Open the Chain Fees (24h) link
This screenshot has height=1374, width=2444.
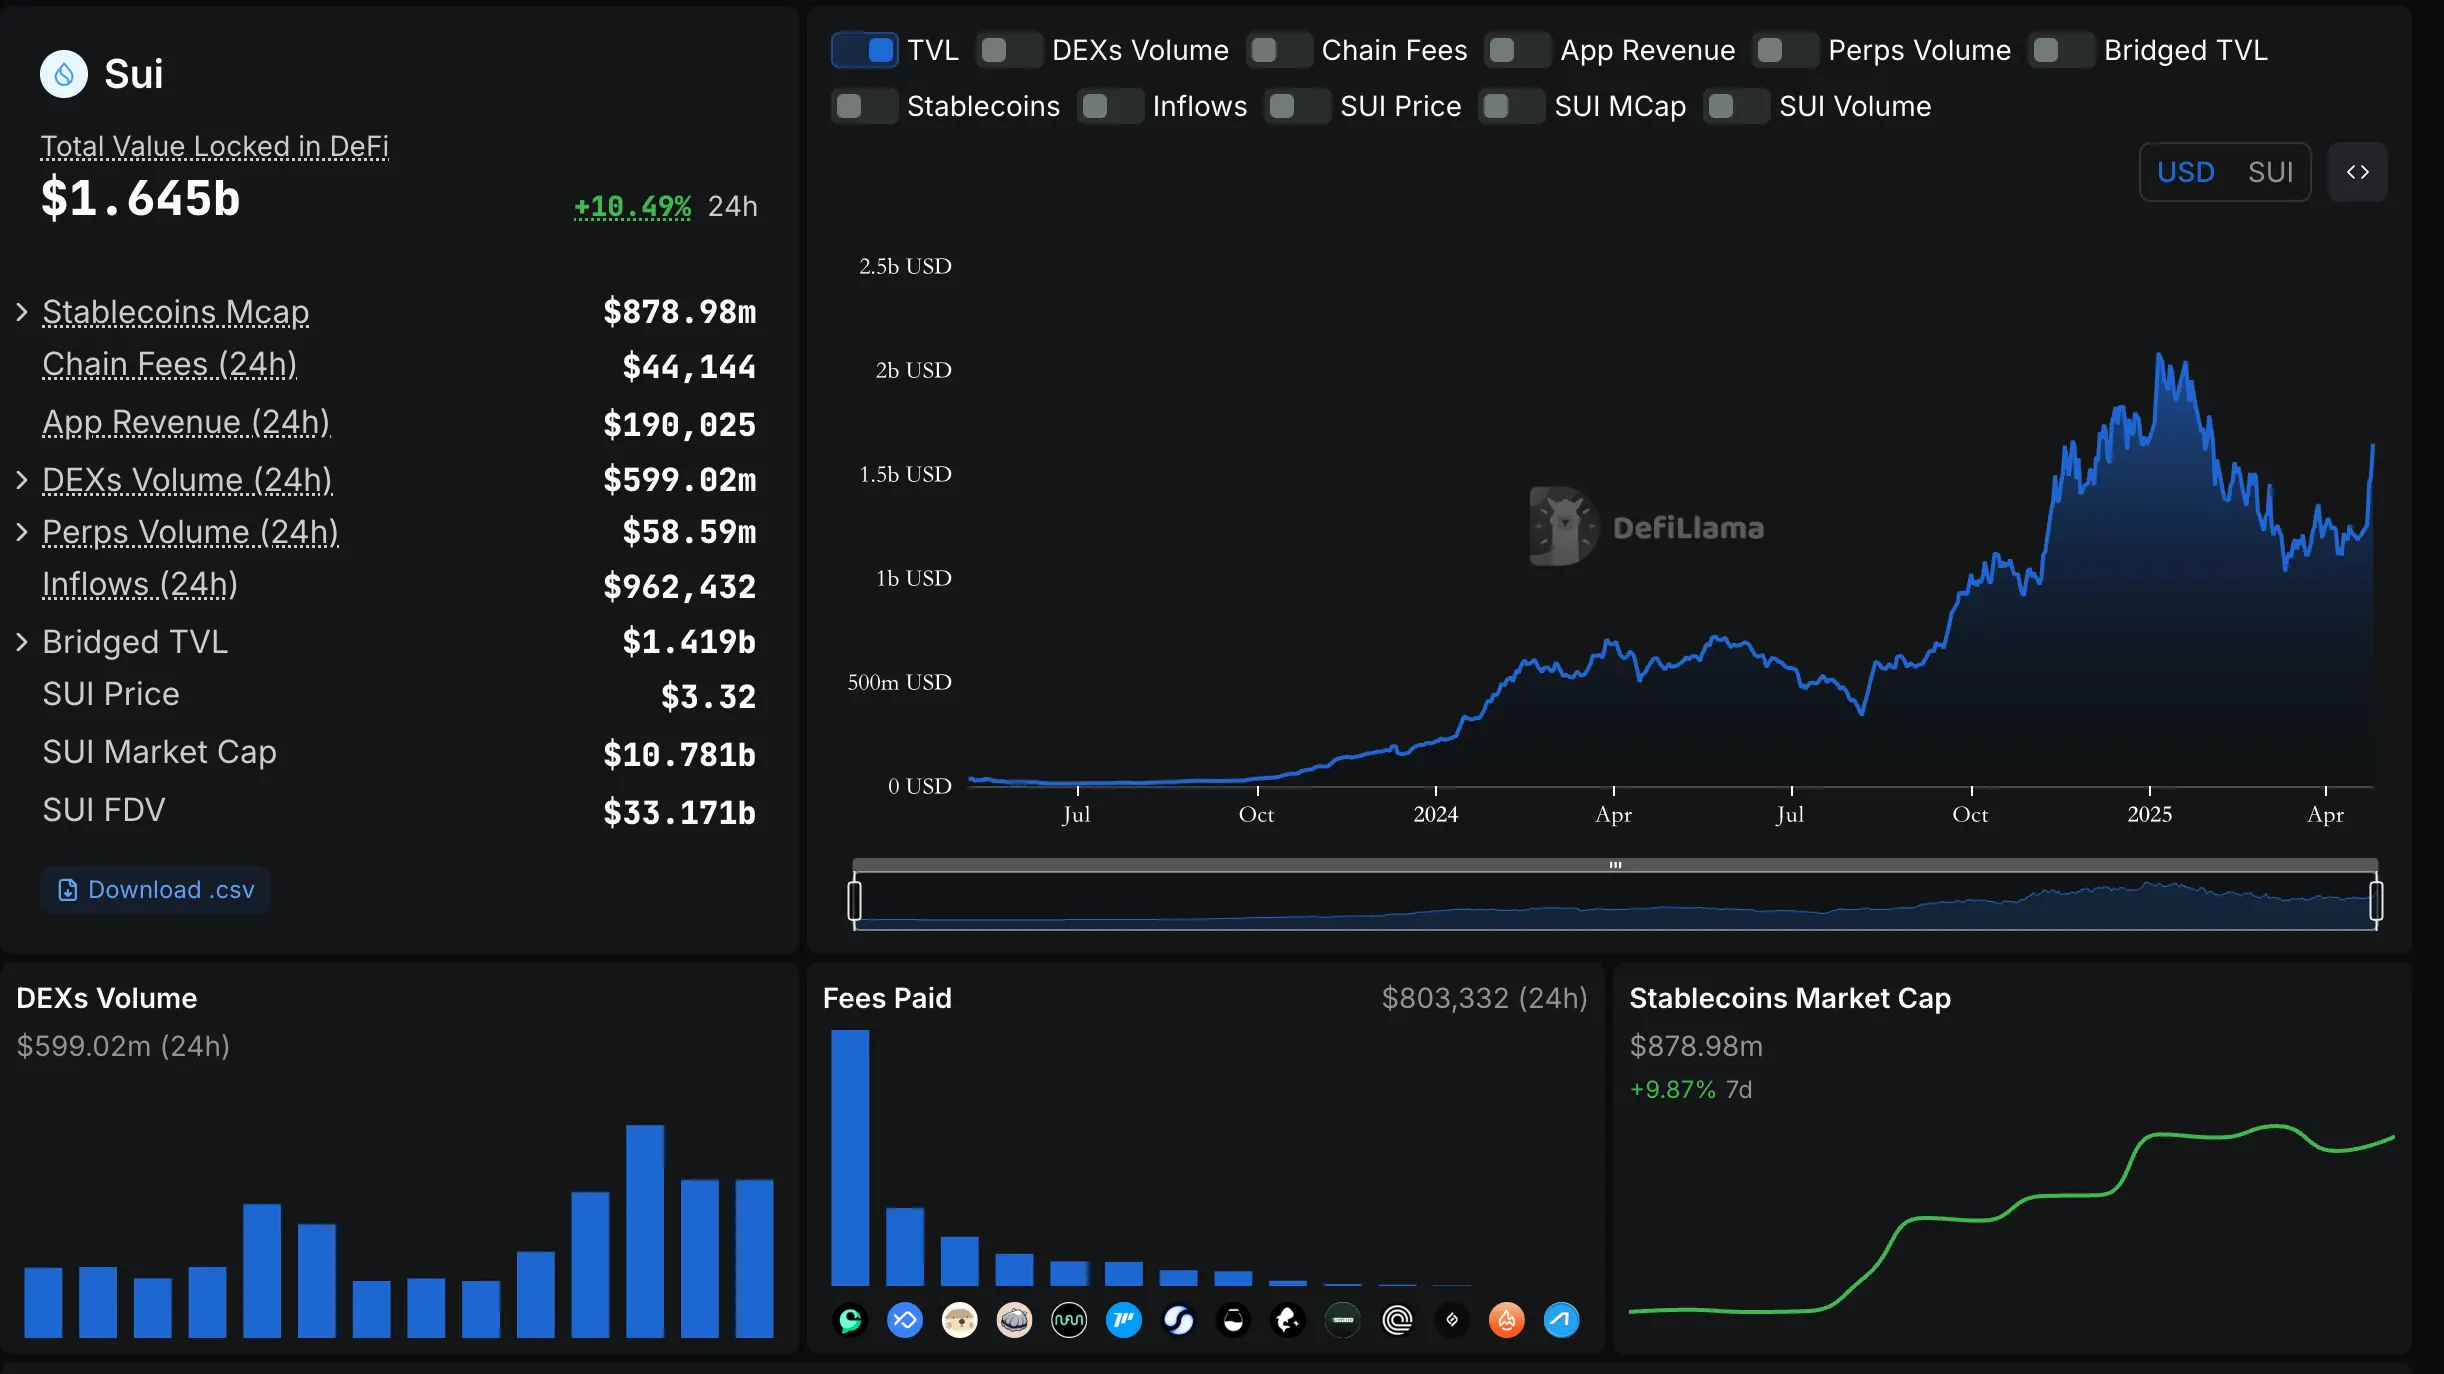[170, 365]
